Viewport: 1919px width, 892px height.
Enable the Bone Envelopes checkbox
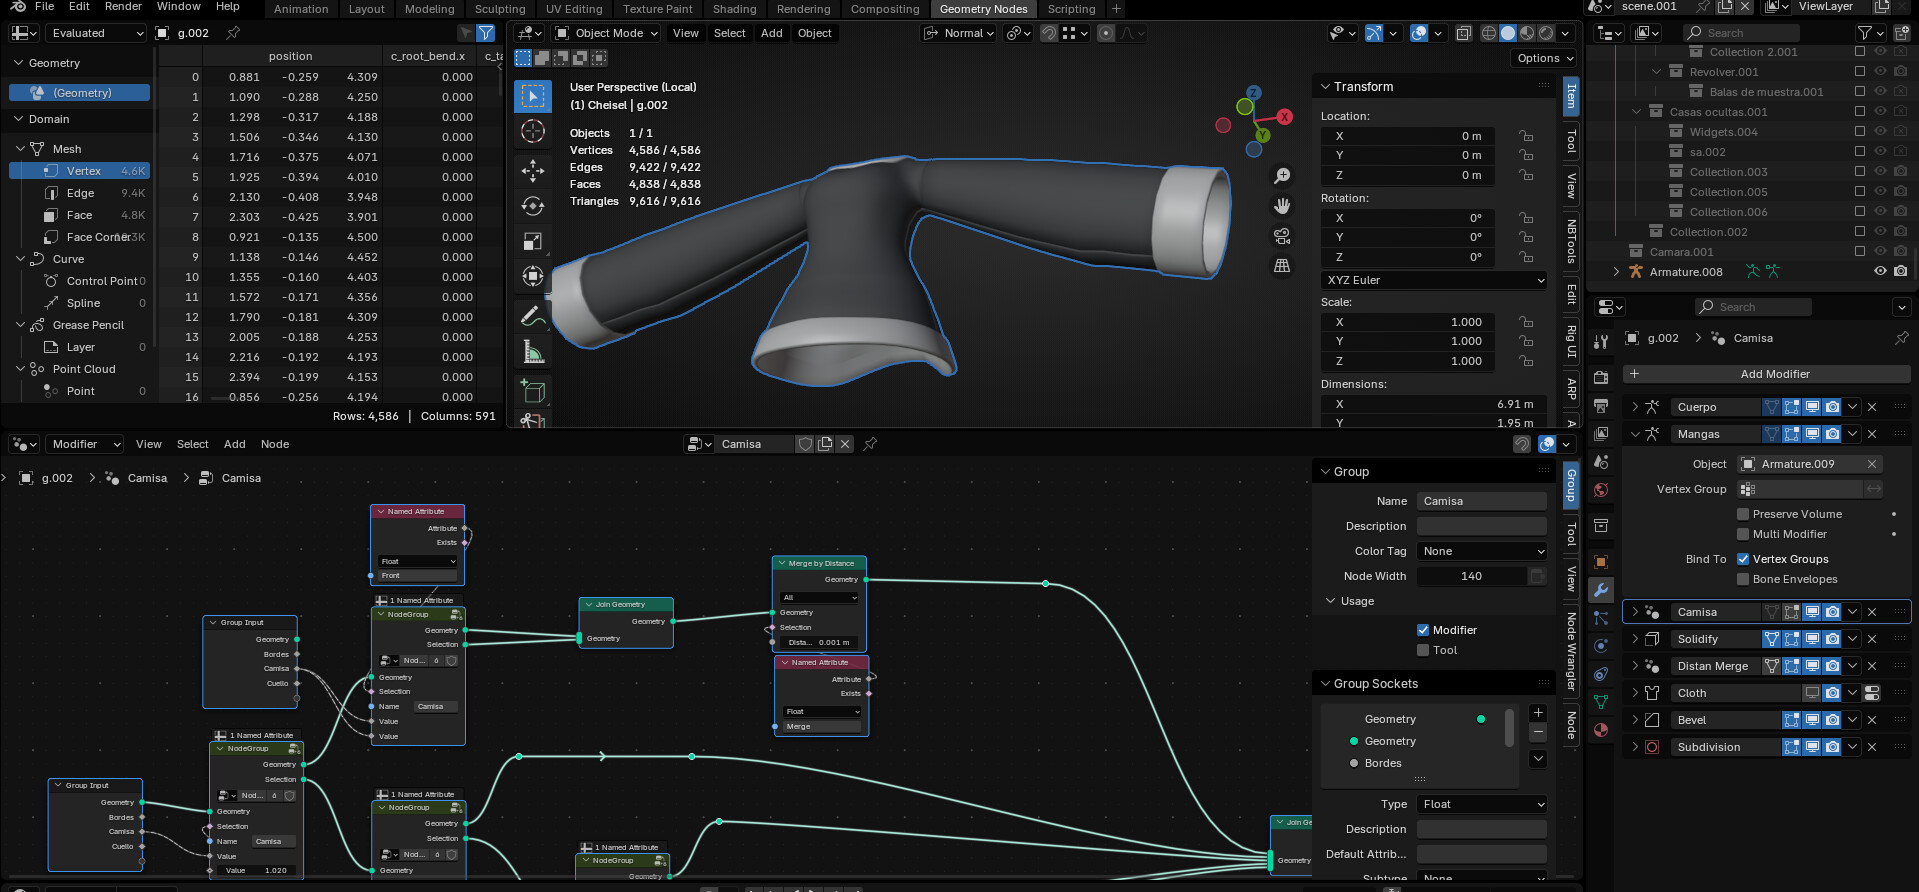pyautogui.click(x=1743, y=579)
